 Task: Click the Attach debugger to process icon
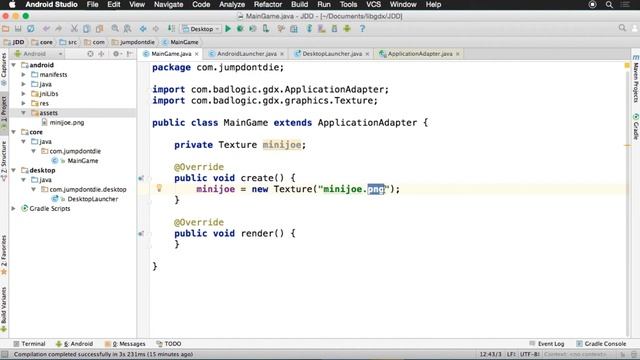266,29
